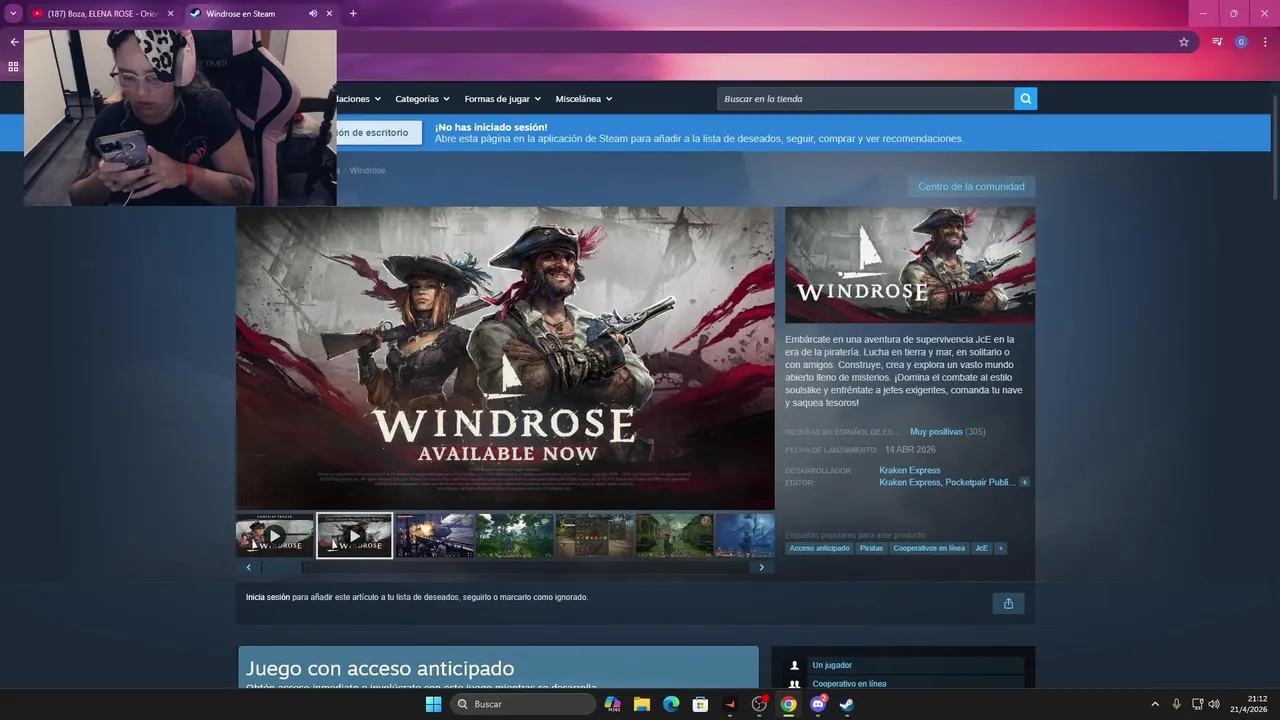Open Steam from the taskbar
The height and width of the screenshot is (720, 1280).
[x=847, y=704]
